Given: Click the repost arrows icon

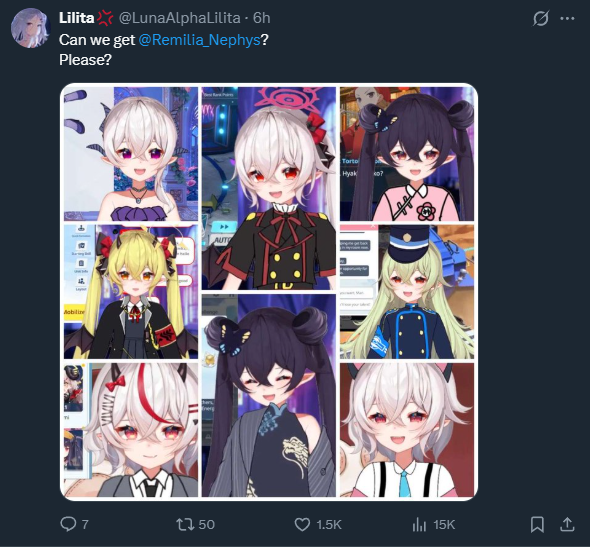Looking at the screenshot, I should pyautogui.click(x=185, y=524).
